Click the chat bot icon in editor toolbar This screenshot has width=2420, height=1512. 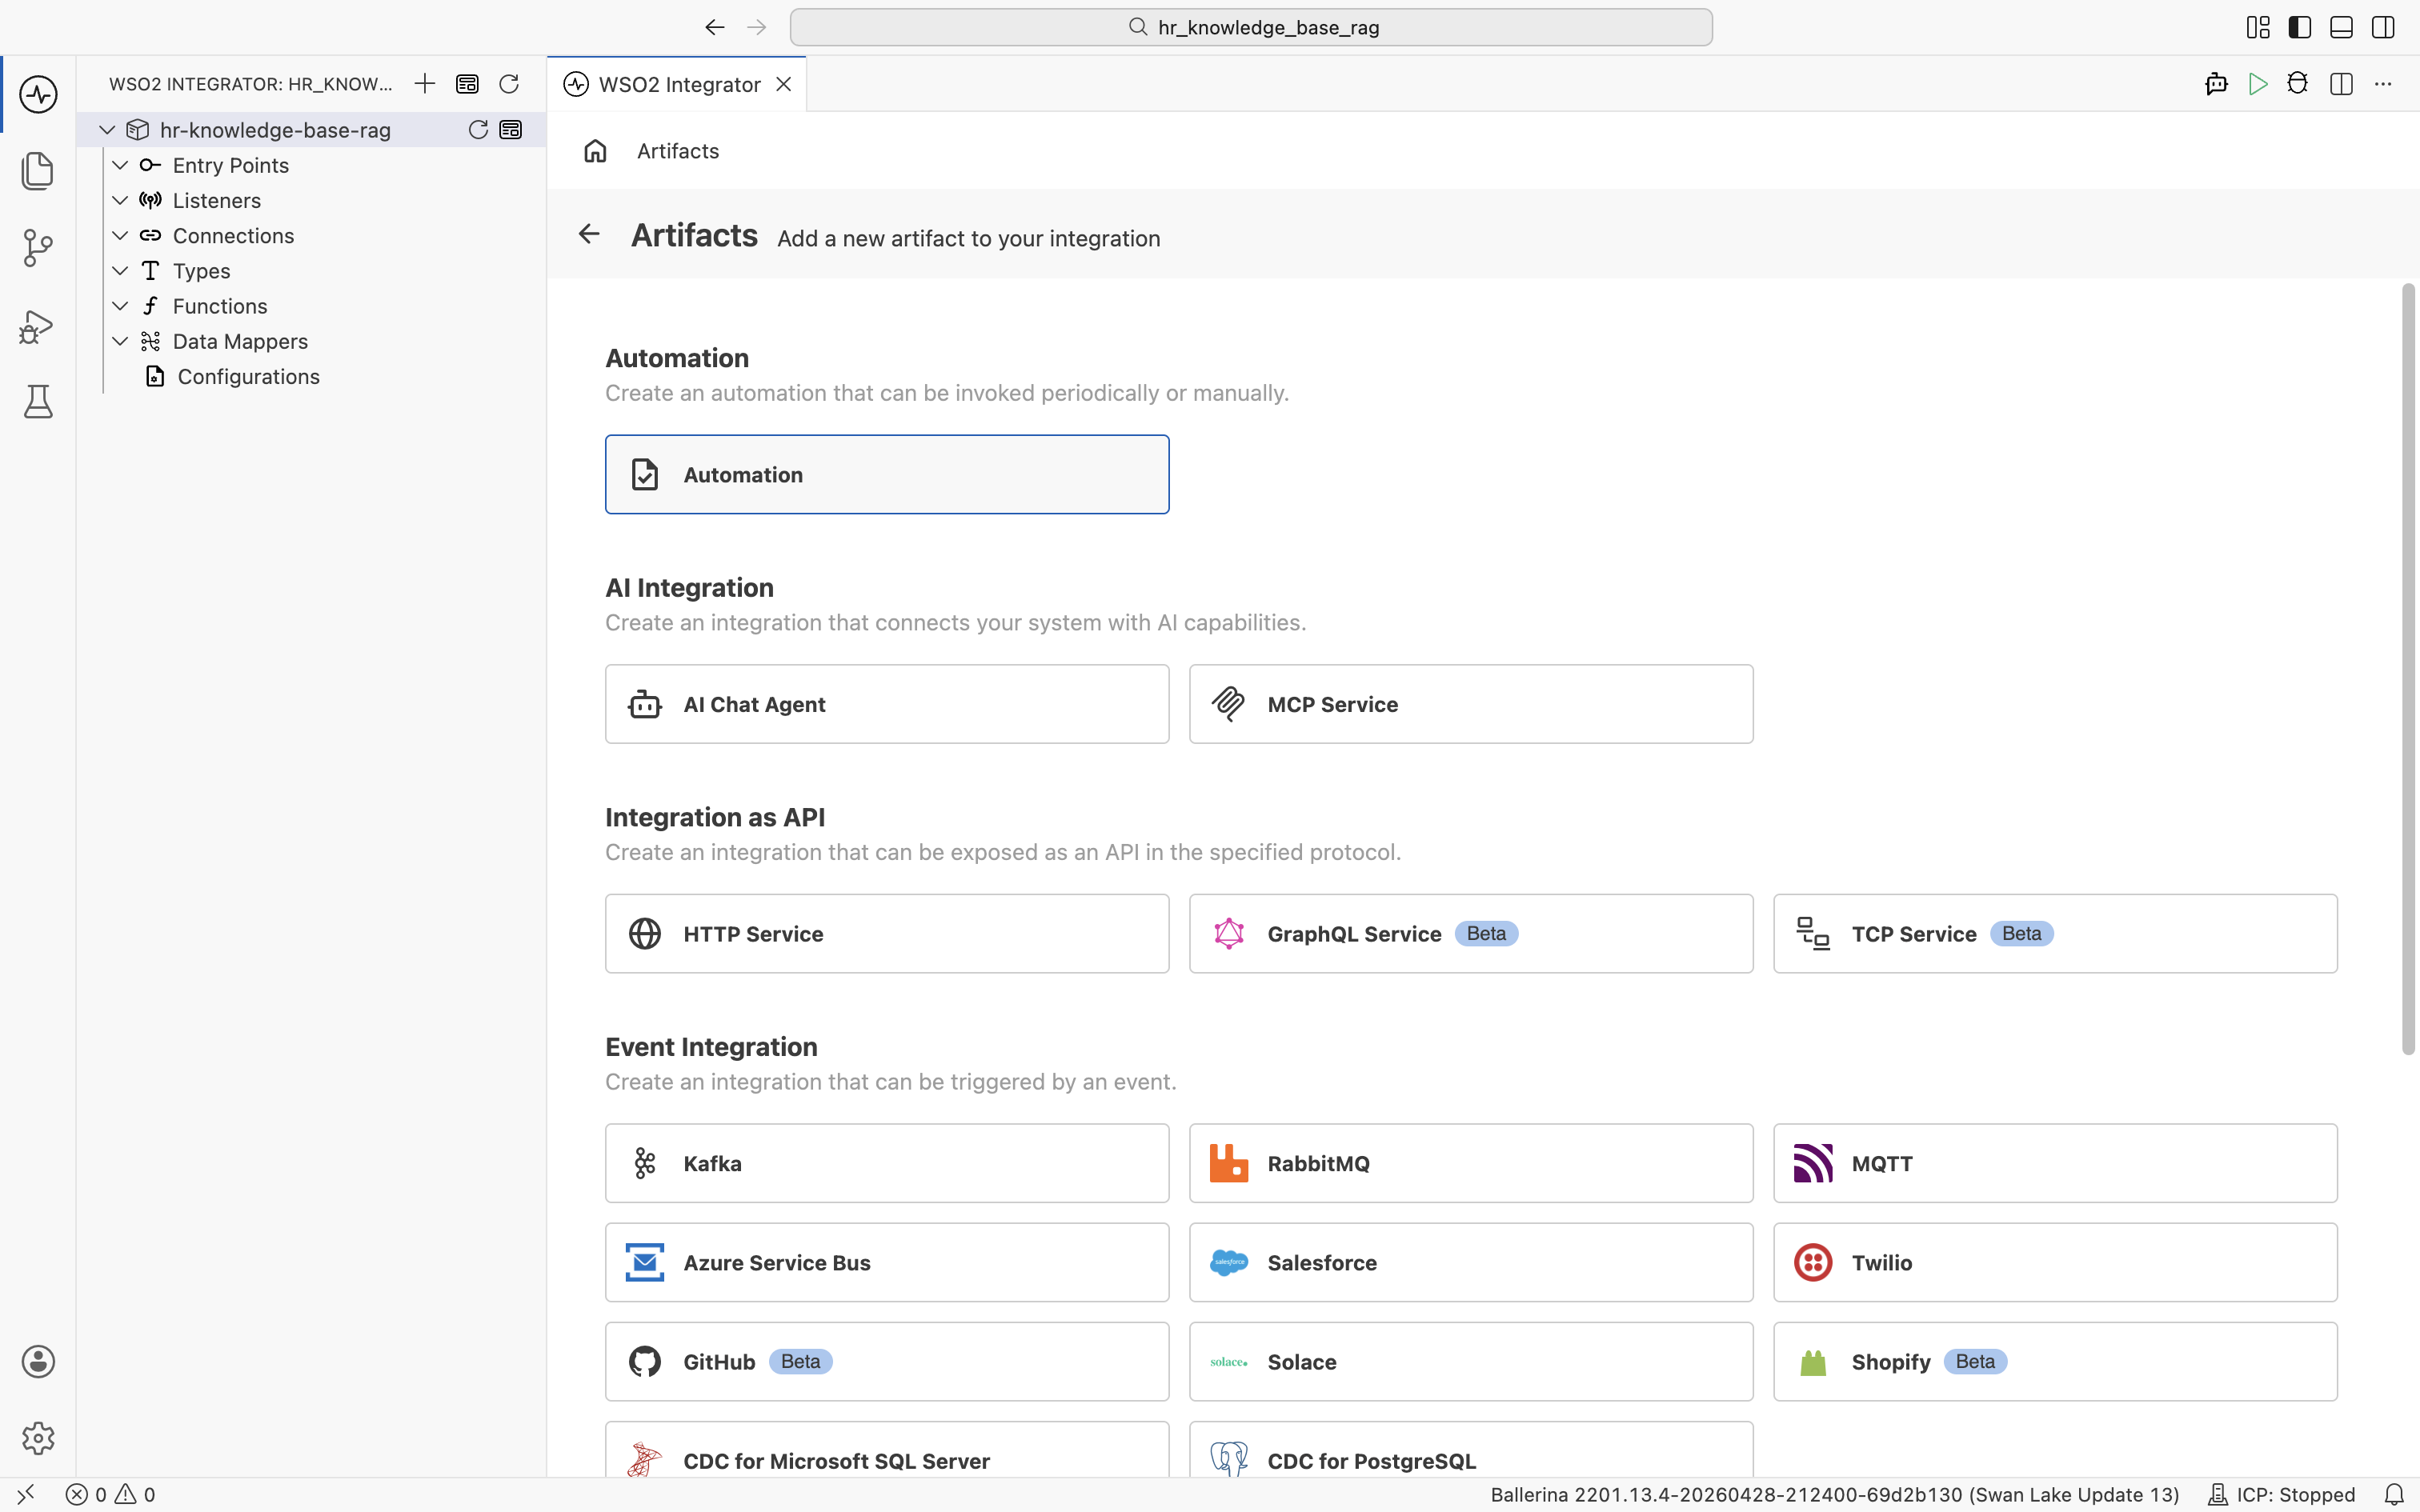[x=2216, y=84]
